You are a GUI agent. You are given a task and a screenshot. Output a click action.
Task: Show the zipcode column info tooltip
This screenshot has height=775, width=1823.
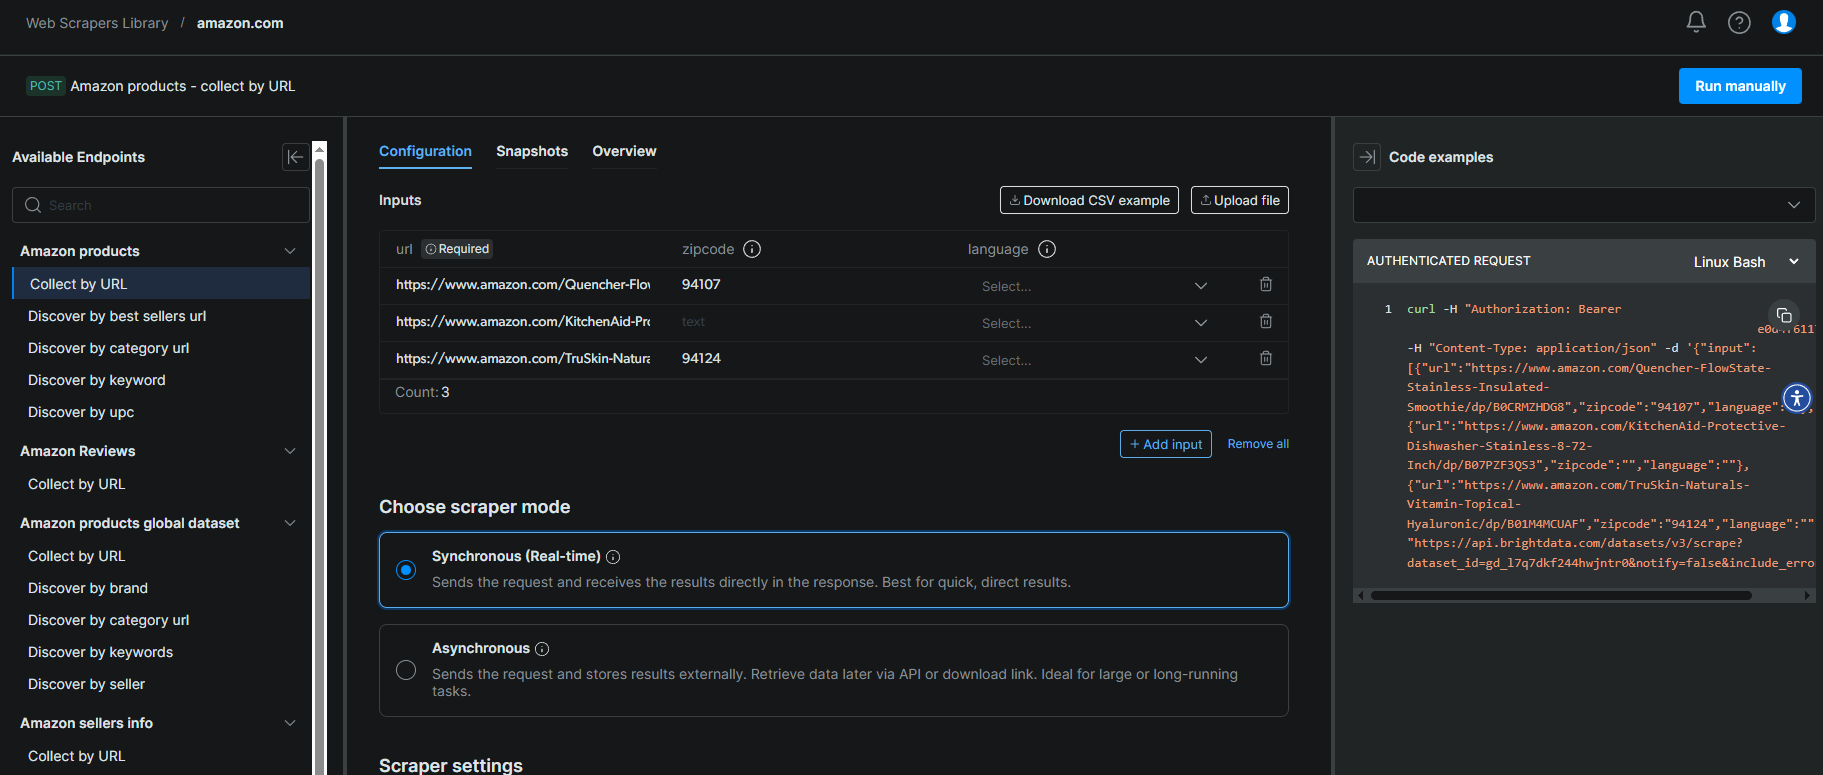(x=752, y=249)
